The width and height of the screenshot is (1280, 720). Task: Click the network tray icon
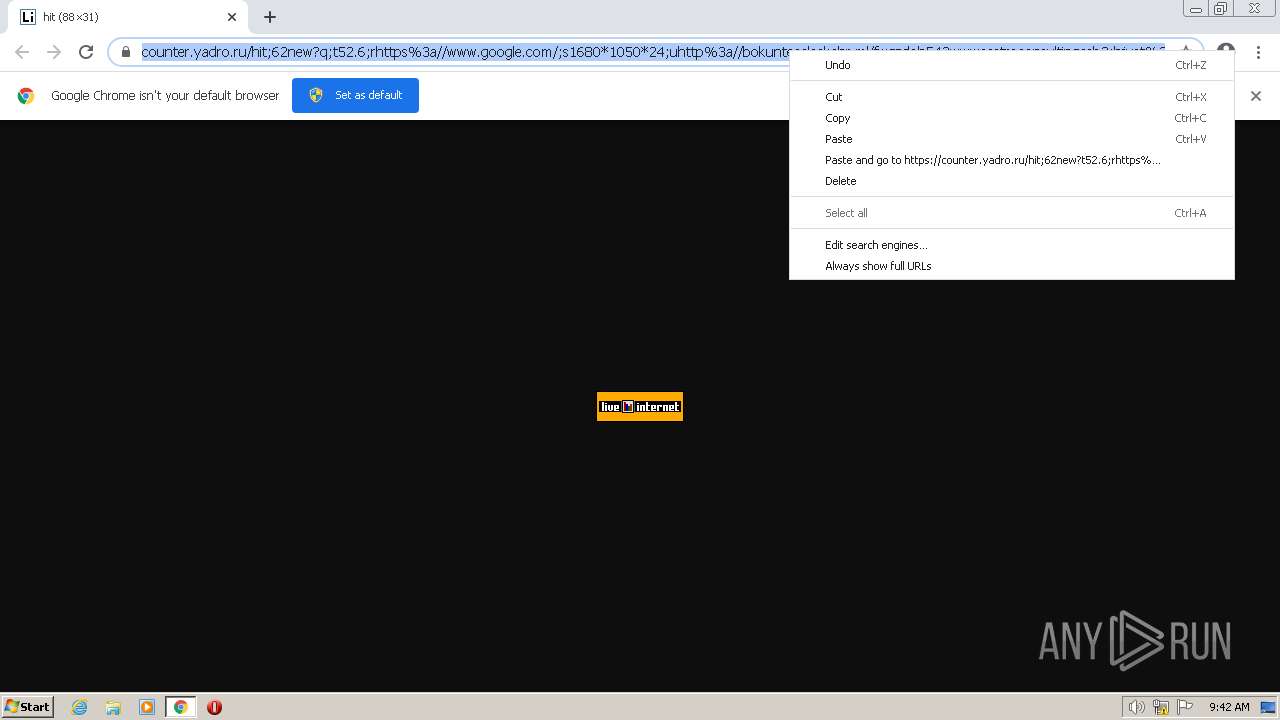pos(1161,707)
